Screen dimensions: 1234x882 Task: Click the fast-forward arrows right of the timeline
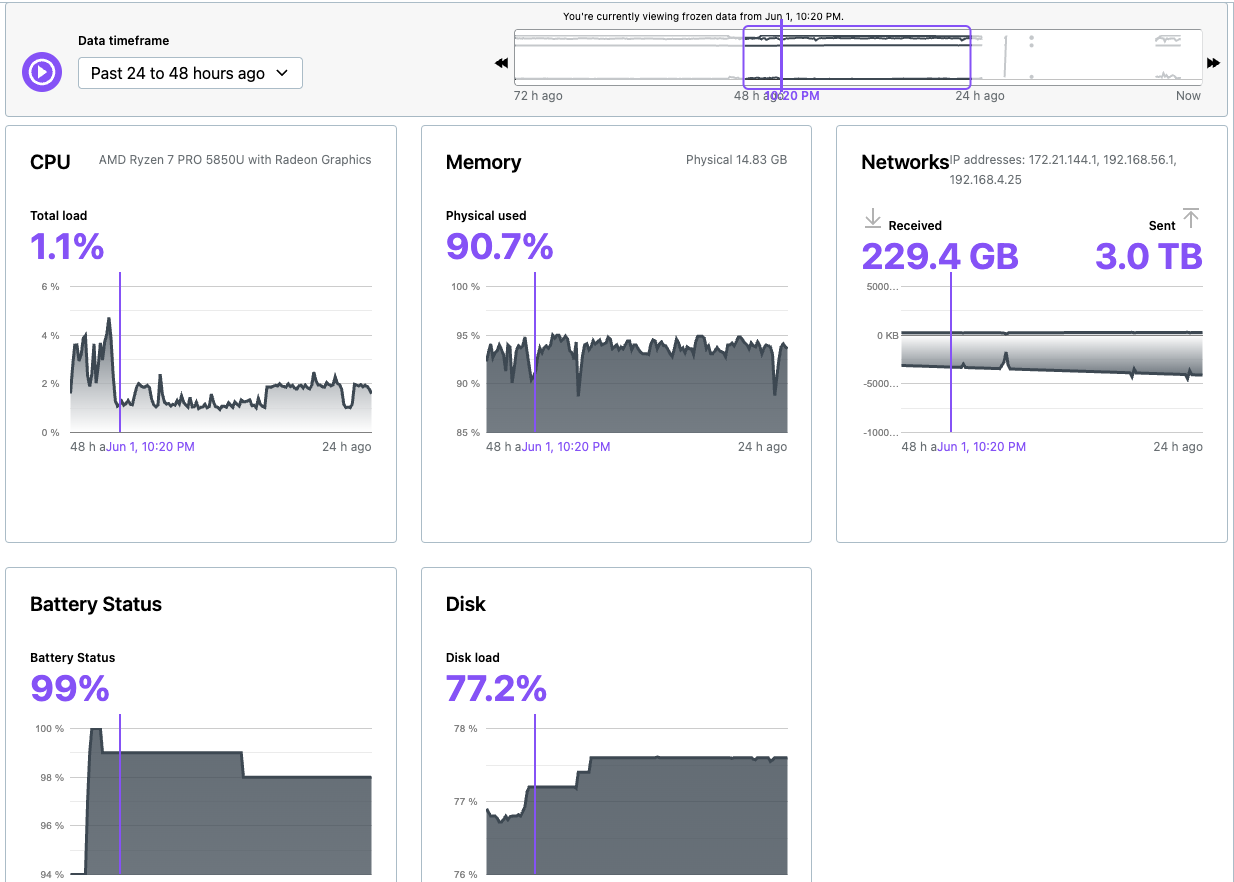point(1213,63)
